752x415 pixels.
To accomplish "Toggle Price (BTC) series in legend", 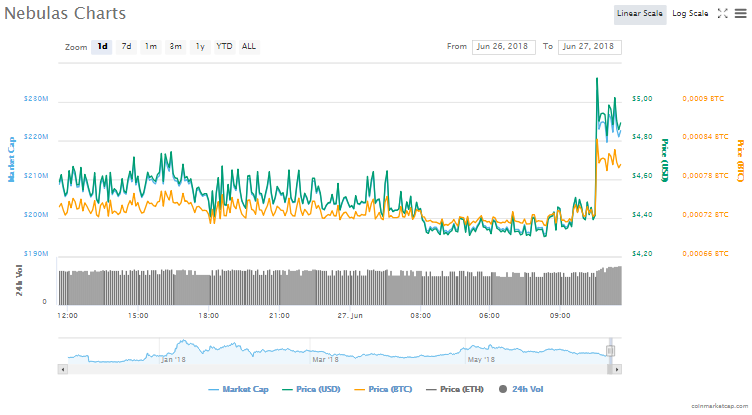I will click(383, 389).
